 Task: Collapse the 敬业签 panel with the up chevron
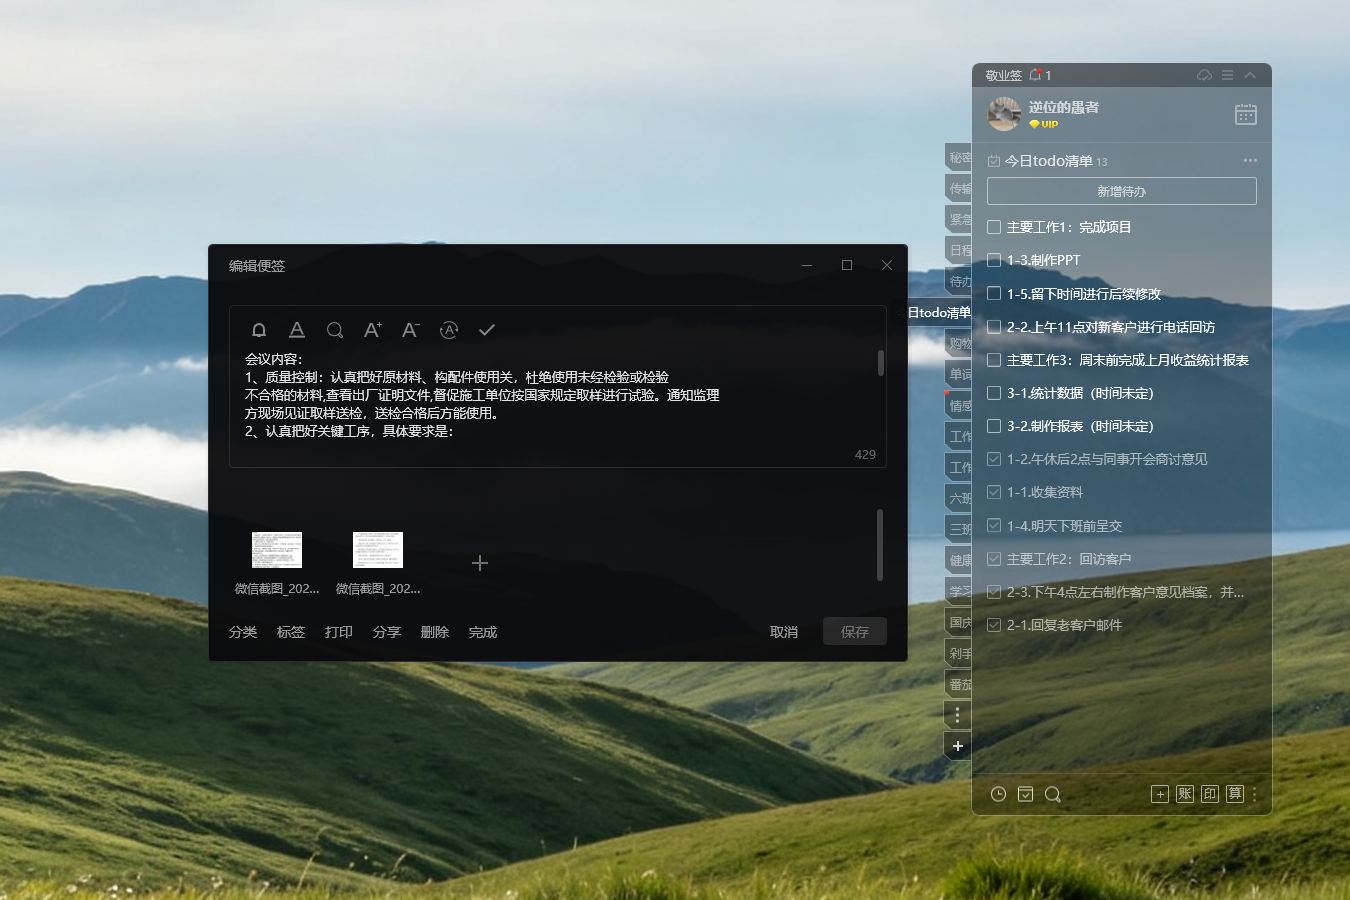point(1250,75)
